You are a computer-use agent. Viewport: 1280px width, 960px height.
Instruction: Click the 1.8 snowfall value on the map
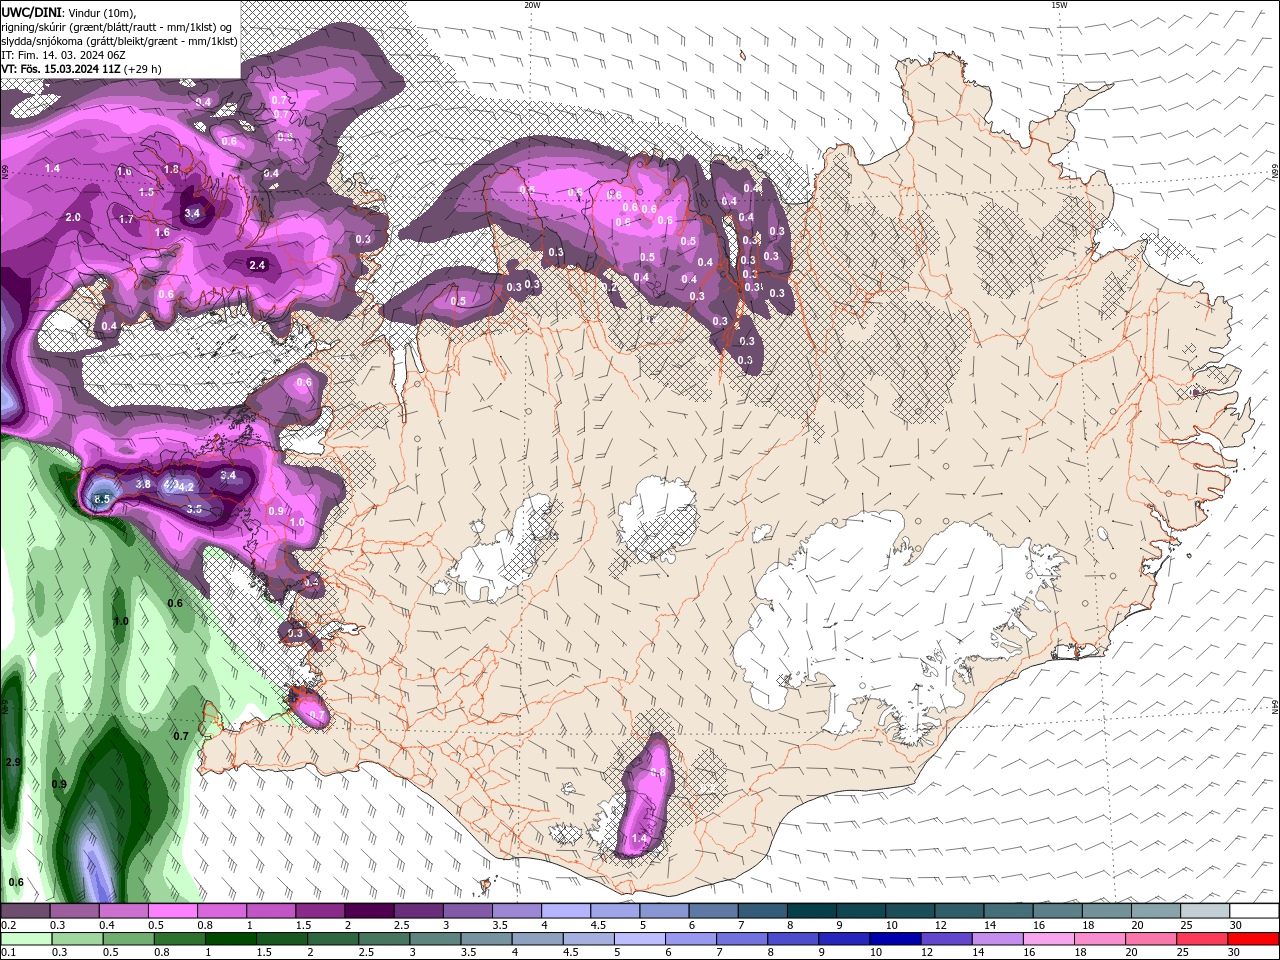171,170
